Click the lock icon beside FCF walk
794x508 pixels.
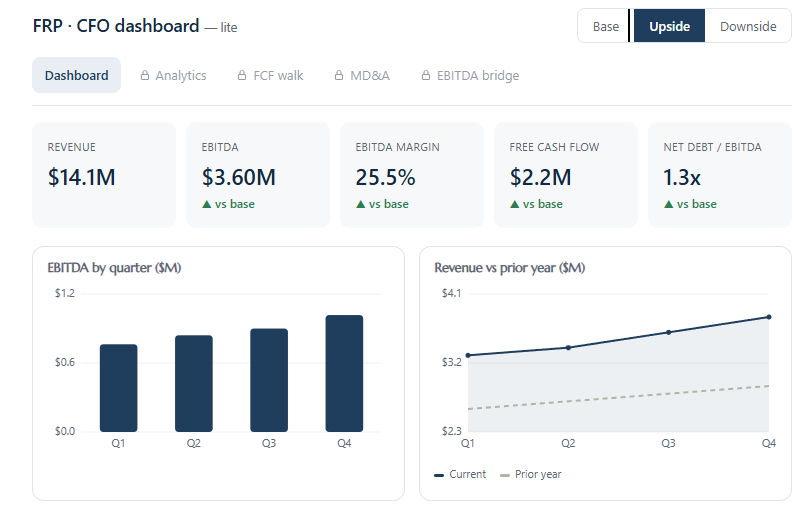[x=242, y=75]
